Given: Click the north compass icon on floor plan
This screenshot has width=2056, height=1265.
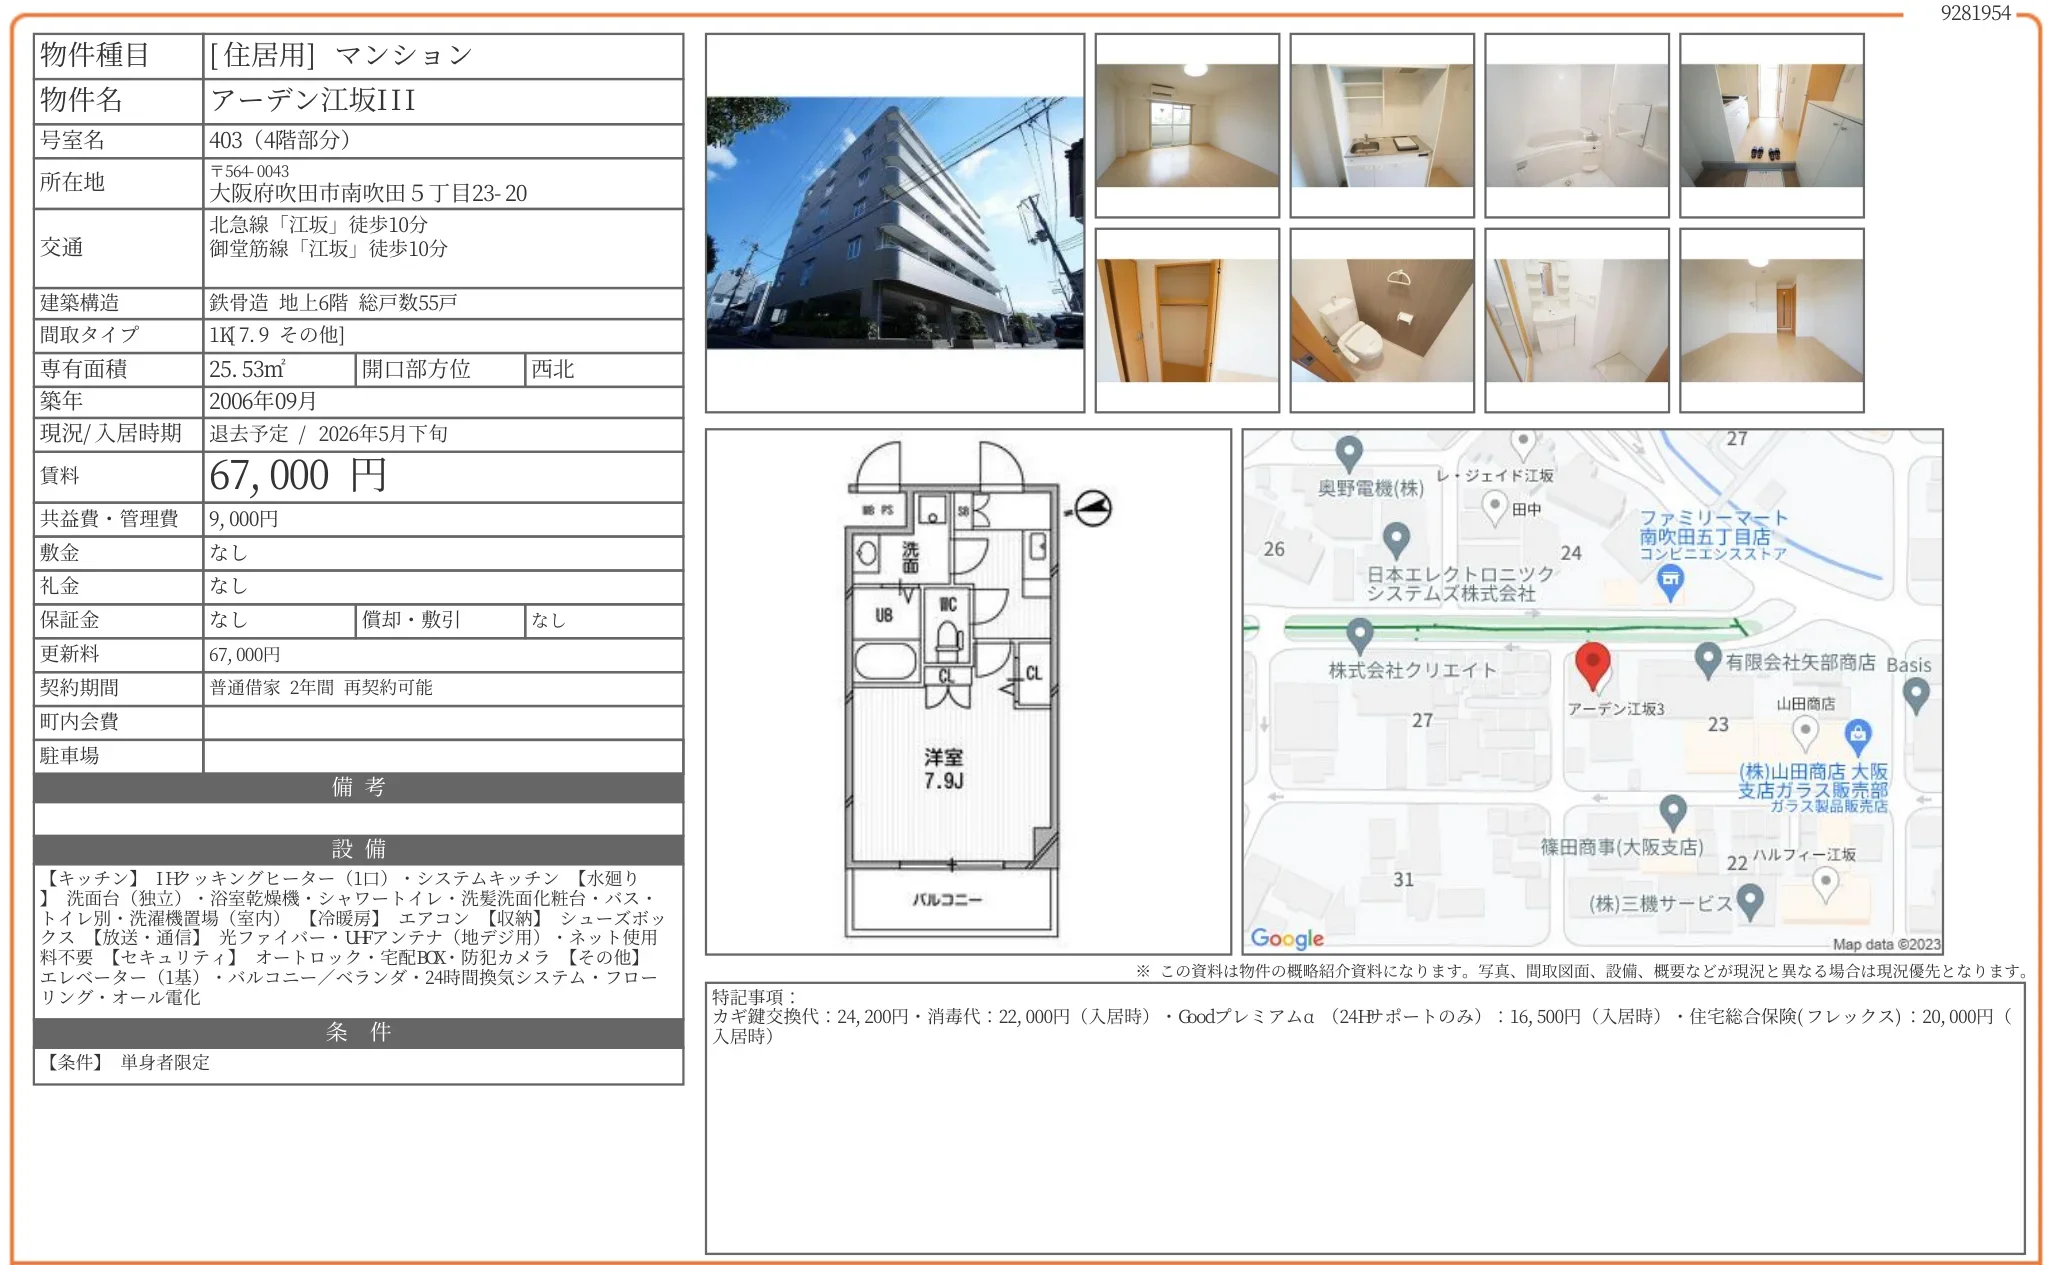Looking at the screenshot, I should (1092, 509).
